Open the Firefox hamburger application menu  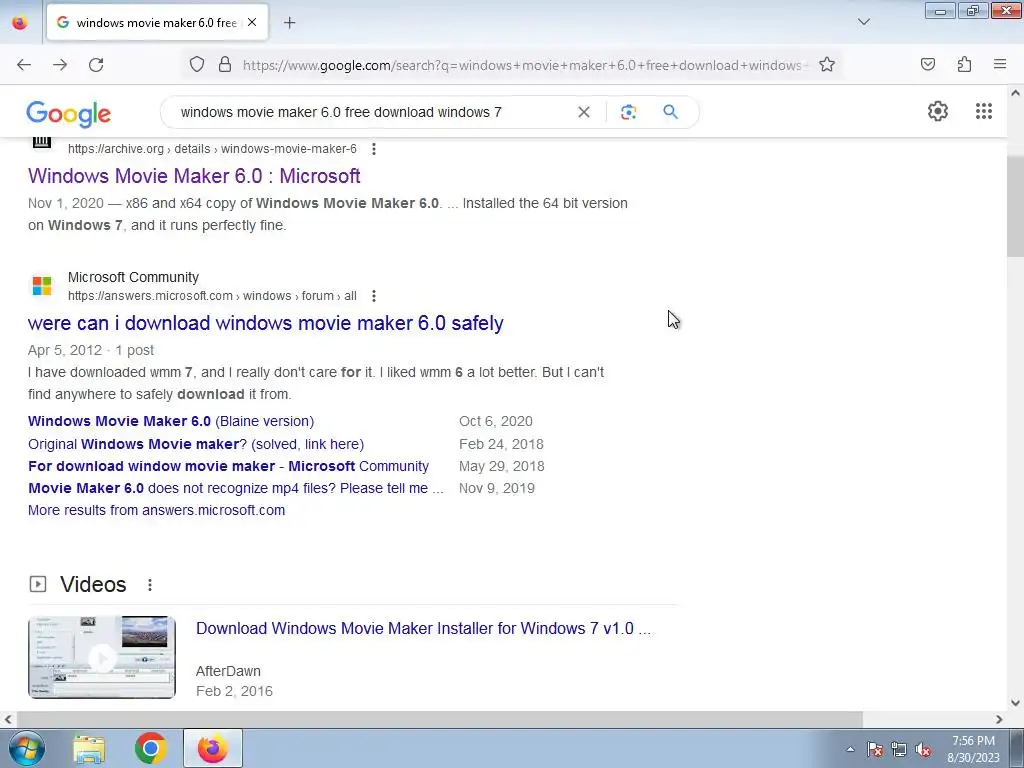tap(1000, 65)
